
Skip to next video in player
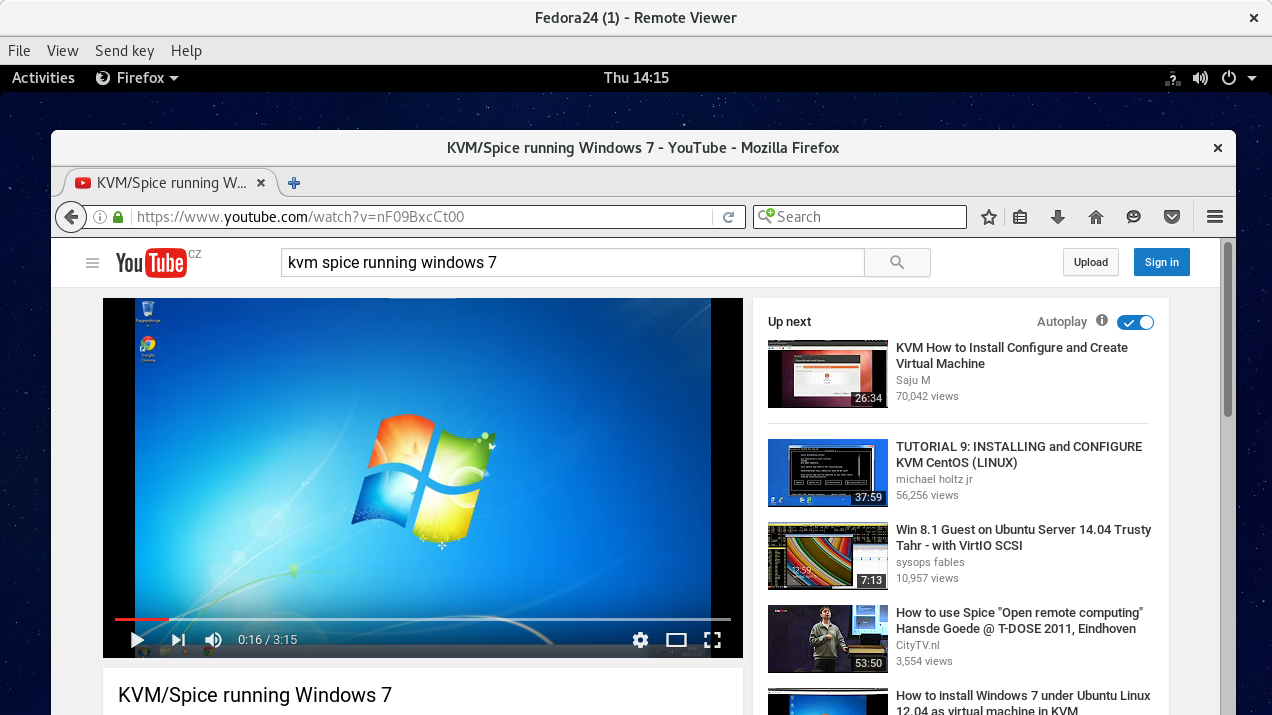click(x=178, y=640)
